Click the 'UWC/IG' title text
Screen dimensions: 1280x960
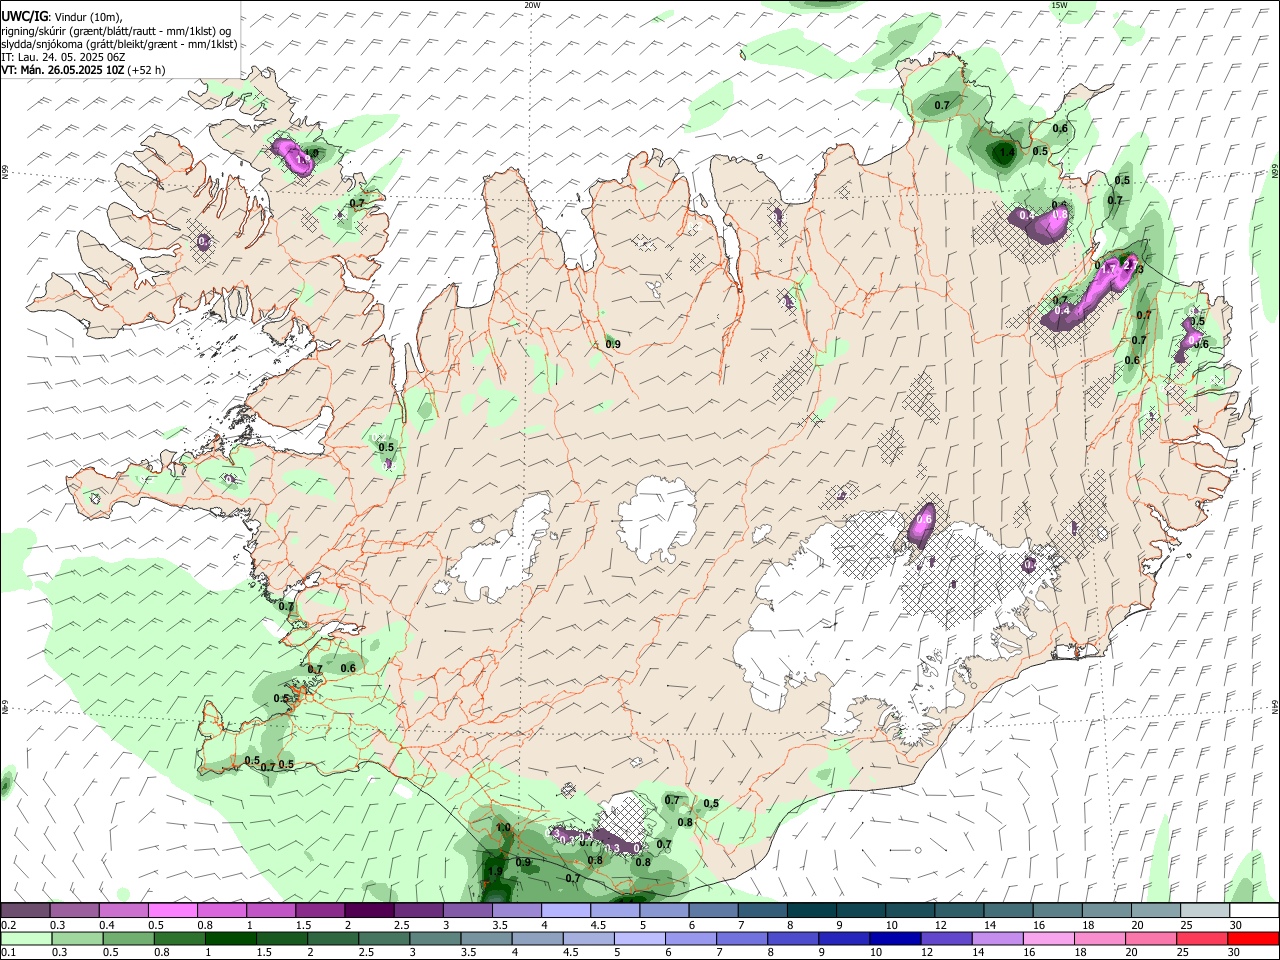(x=24, y=17)
